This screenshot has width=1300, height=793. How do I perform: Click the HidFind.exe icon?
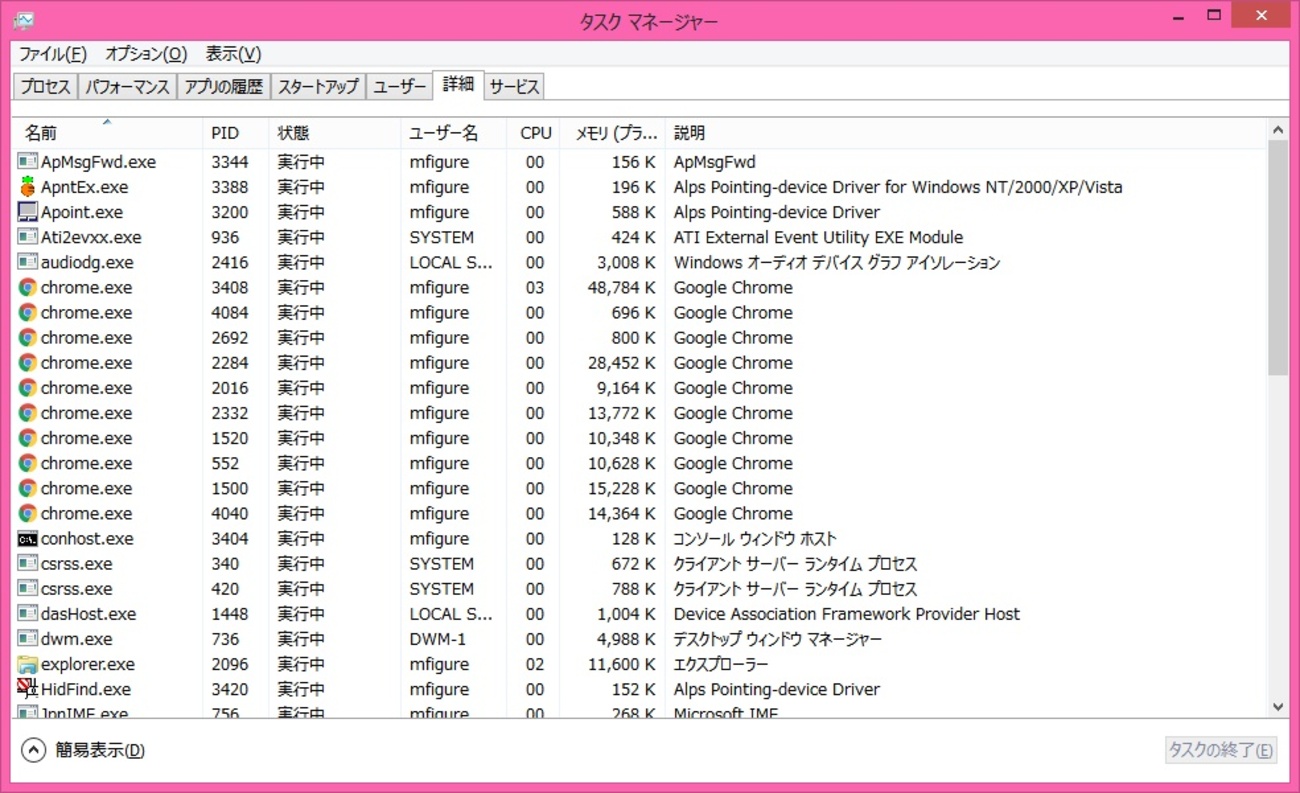[x=27, y=689]
